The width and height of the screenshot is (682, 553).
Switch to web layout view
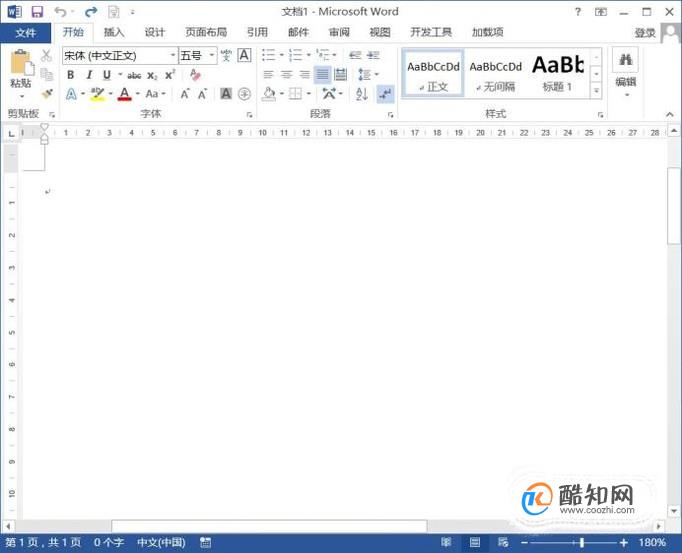point(503,542)
